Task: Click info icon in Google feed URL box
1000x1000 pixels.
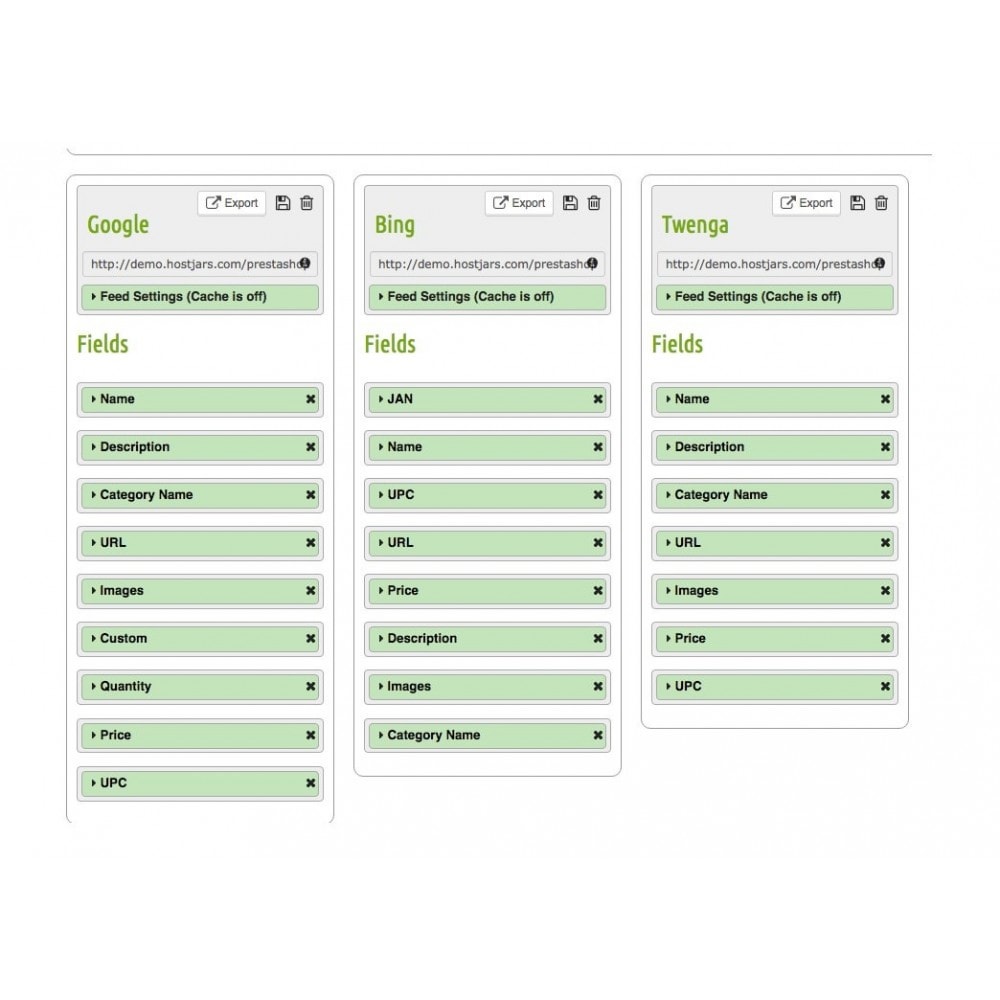Action: (x=305, y=263)
